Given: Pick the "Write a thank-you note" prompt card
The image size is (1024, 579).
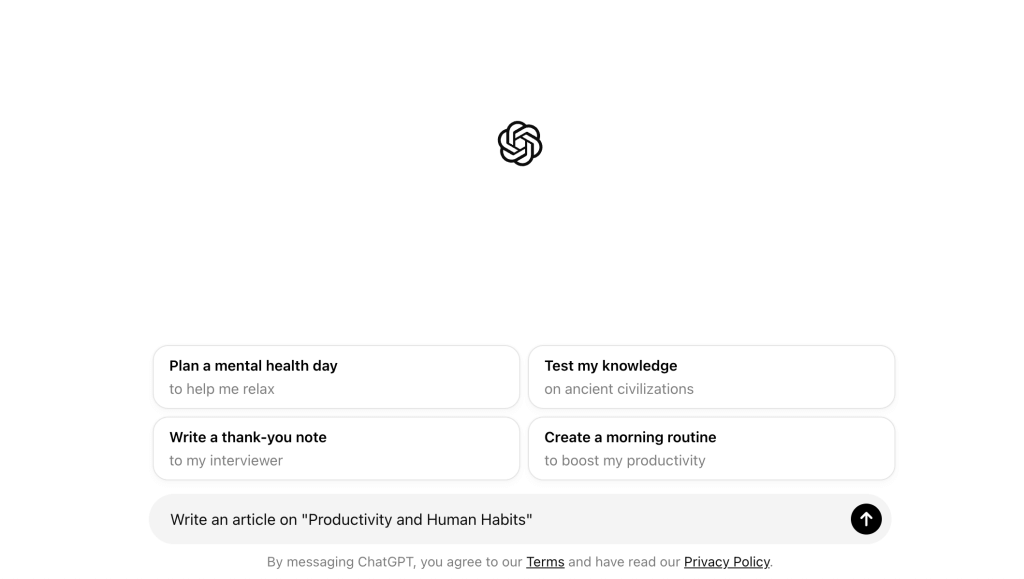Looking at the screenshot, I should click(336, 448).
